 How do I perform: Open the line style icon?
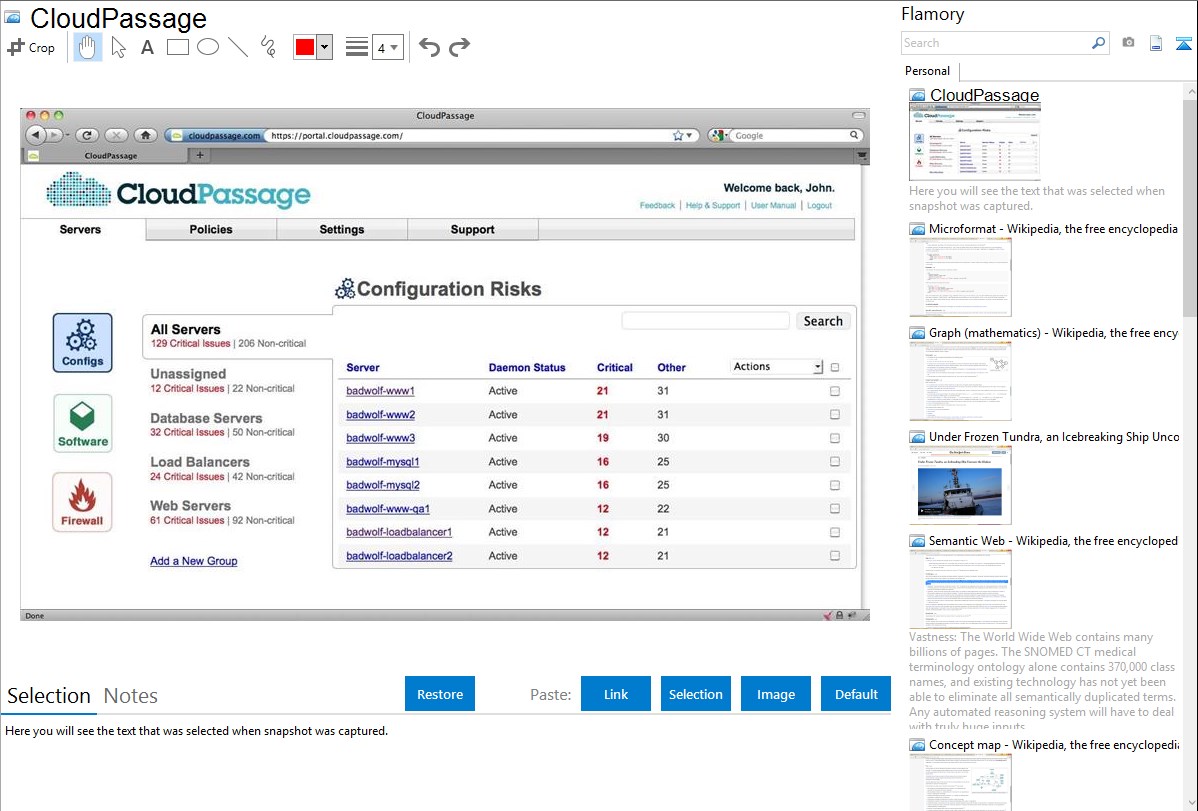(x=357, y=47)
